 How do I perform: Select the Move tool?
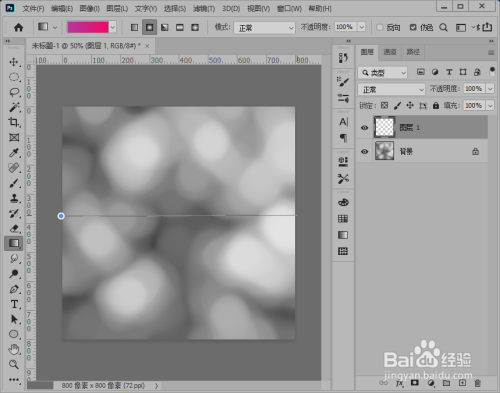[x=14, y=62]
